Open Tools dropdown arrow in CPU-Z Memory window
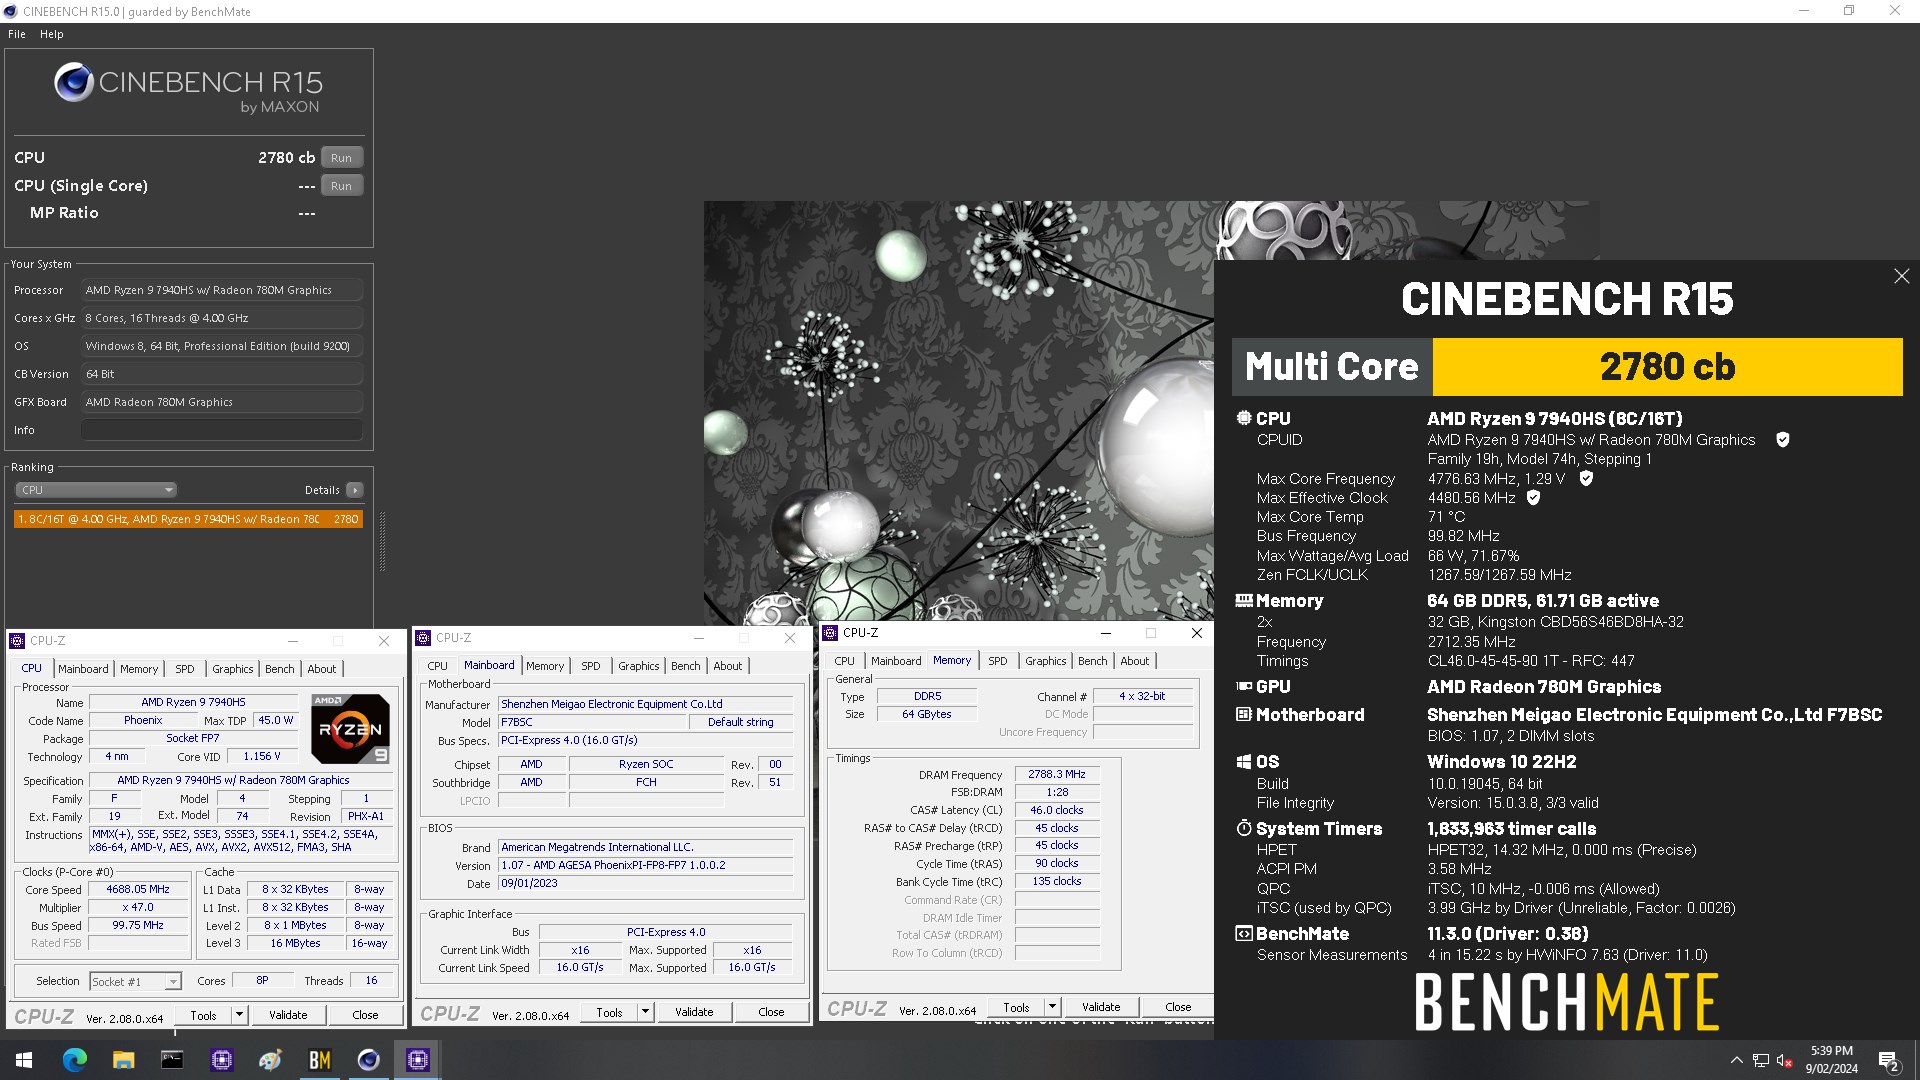The image size is (1920, 1080). (x=1052, y=1007)
